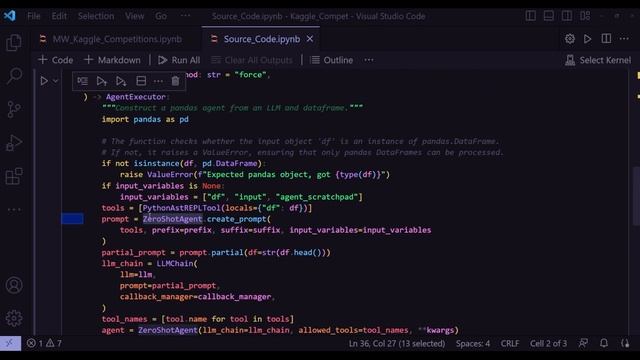Click the editor vertical scrollbar
Viewport: 640px width, 360px height.
pyautogui.click(x=636, y=196)
